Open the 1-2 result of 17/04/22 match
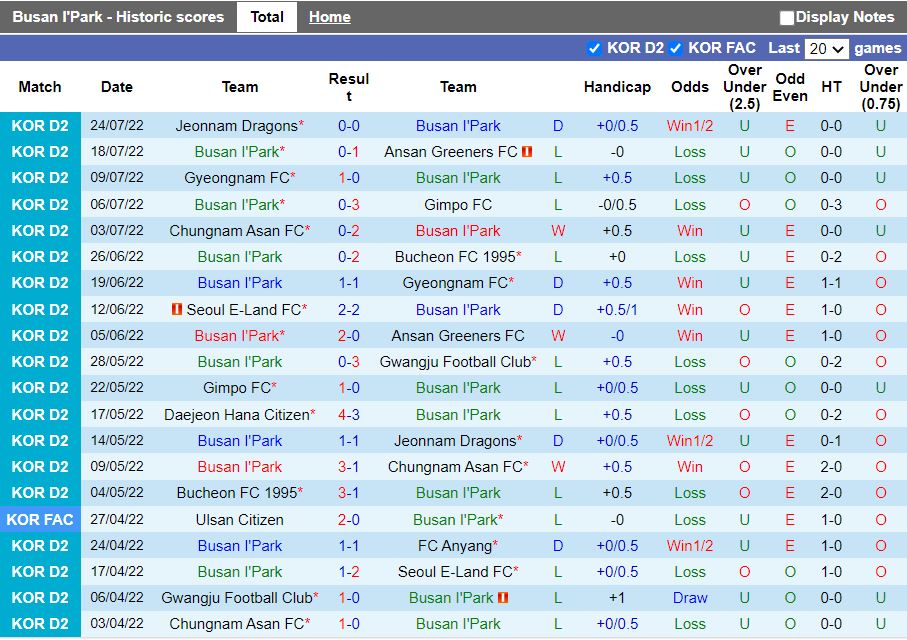Image resolution: width=907 pixels, height=640 pixels. 349,572
